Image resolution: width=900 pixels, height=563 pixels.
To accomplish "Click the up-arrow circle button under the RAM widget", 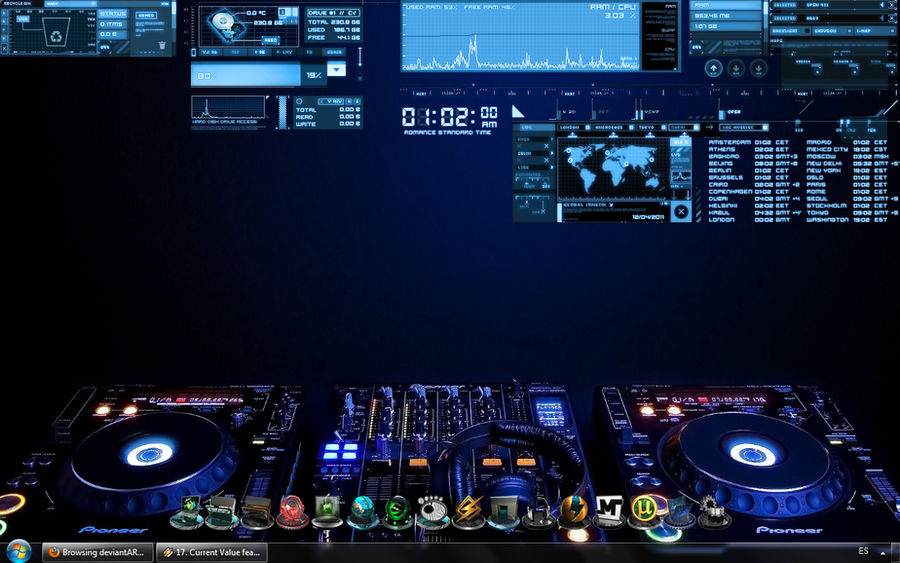I will [713, 68].
